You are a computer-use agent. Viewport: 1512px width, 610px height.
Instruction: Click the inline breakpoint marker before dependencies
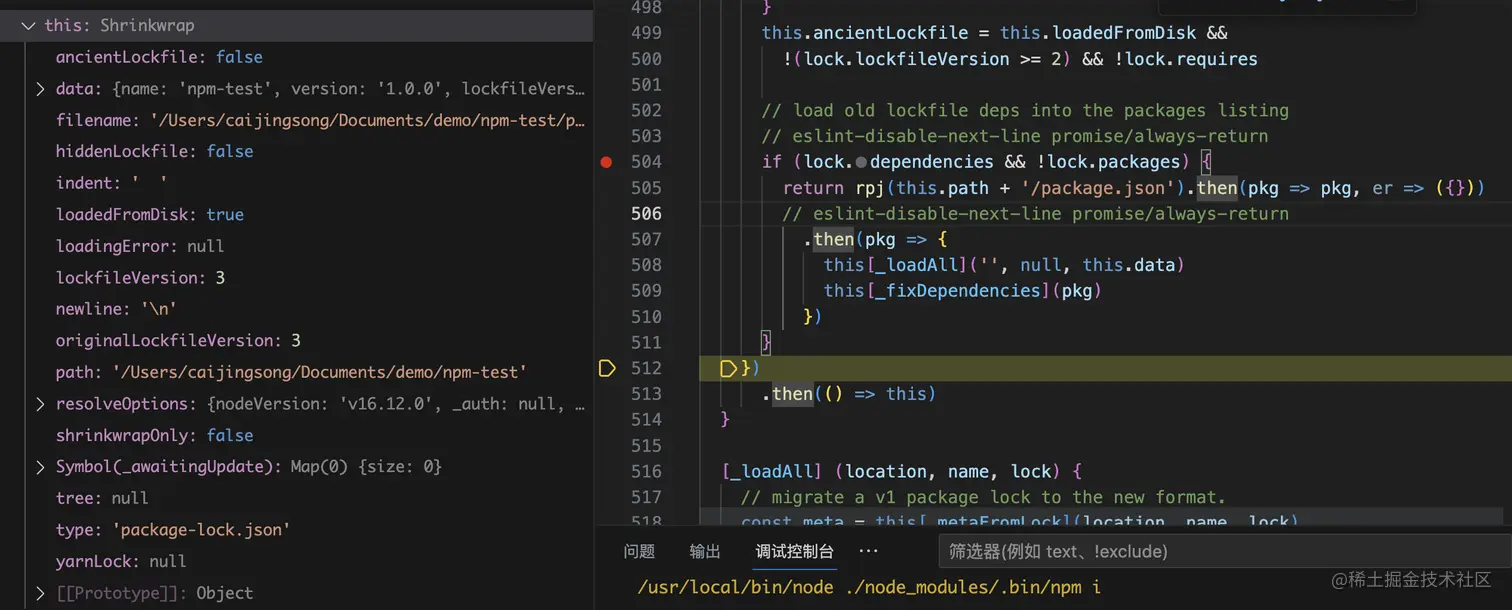861,162
